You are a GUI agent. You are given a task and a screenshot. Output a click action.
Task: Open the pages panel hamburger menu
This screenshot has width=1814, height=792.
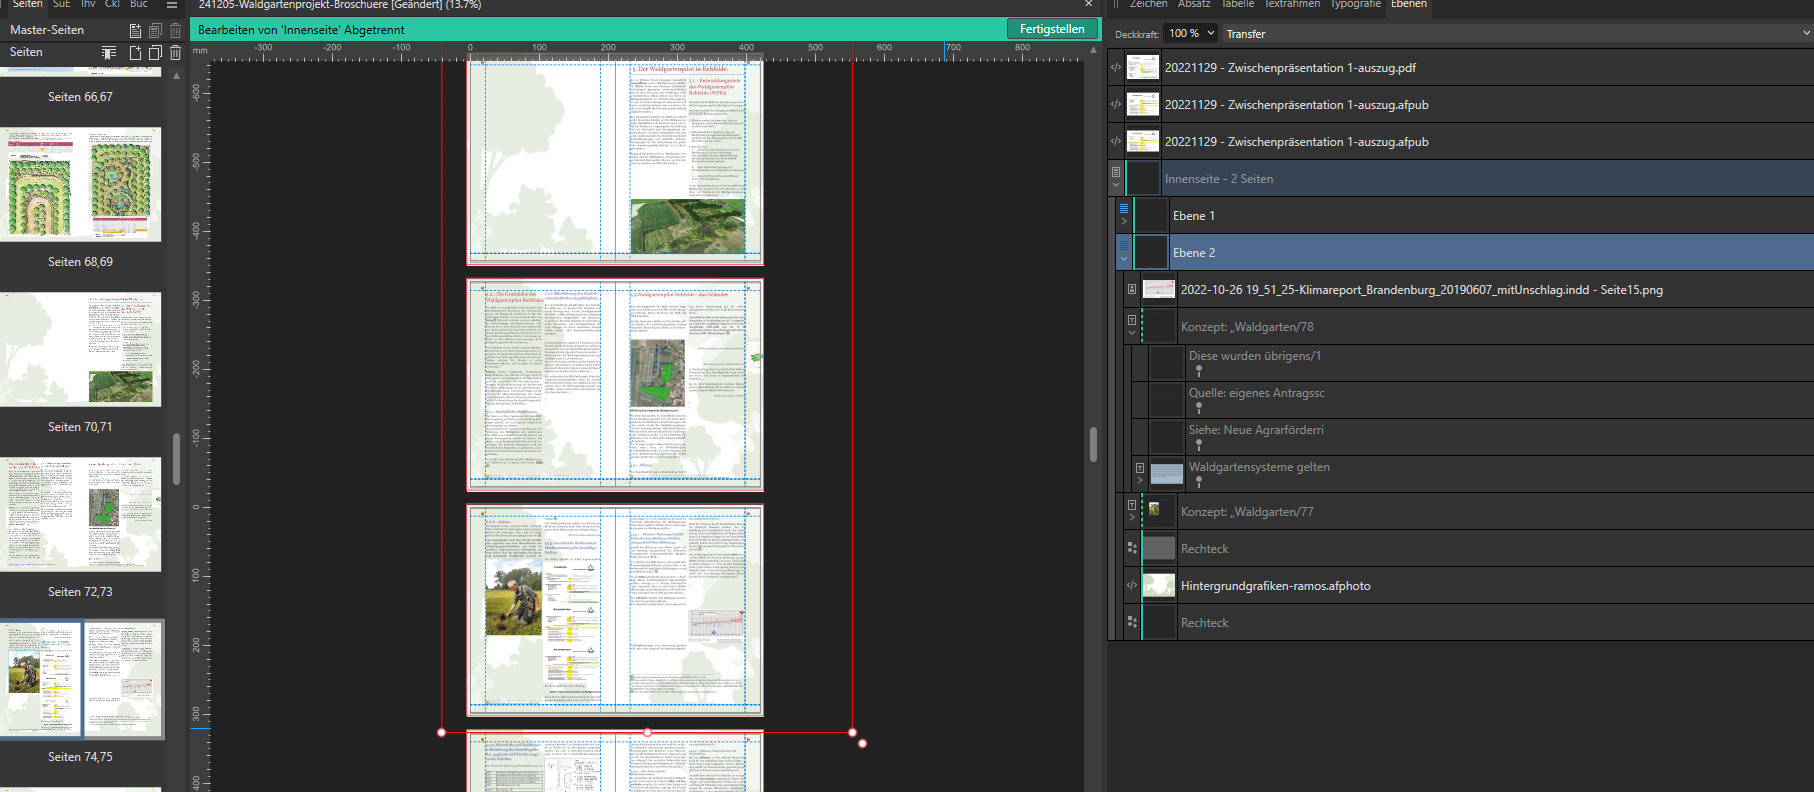[172, 5]
